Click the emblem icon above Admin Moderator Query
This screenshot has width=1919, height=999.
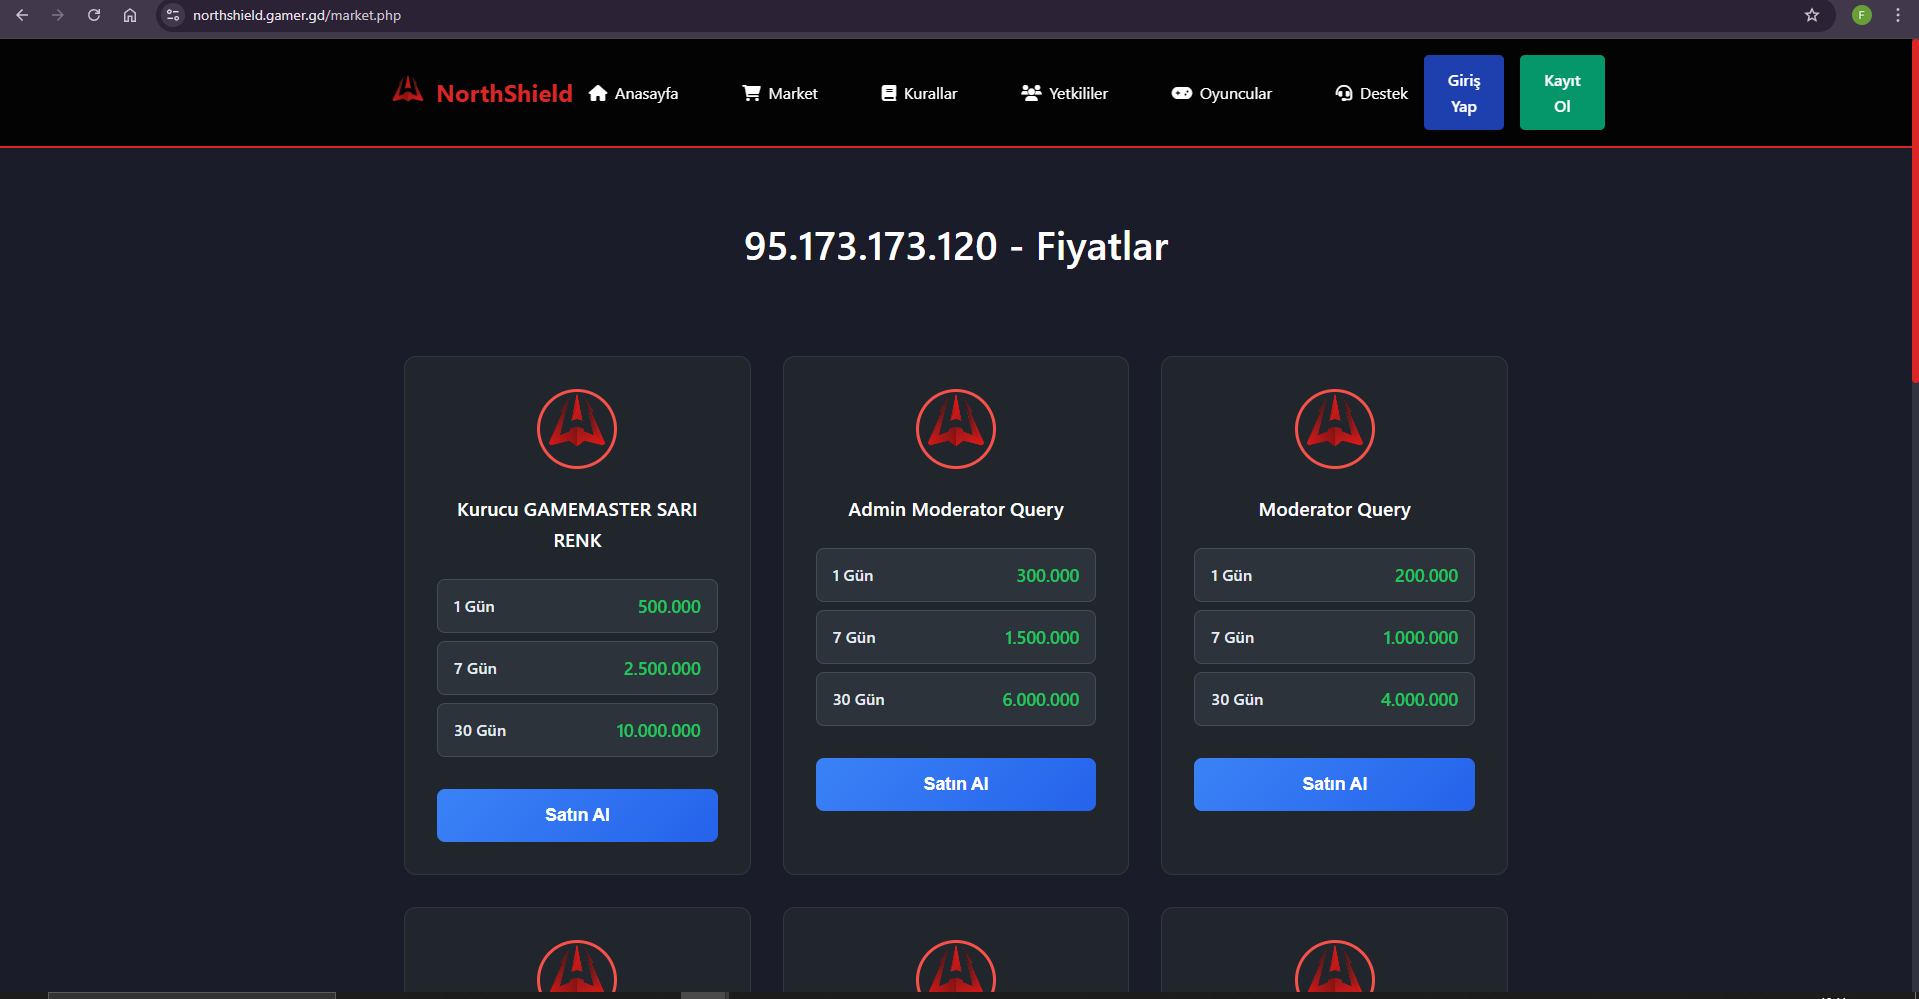(956, 429)
